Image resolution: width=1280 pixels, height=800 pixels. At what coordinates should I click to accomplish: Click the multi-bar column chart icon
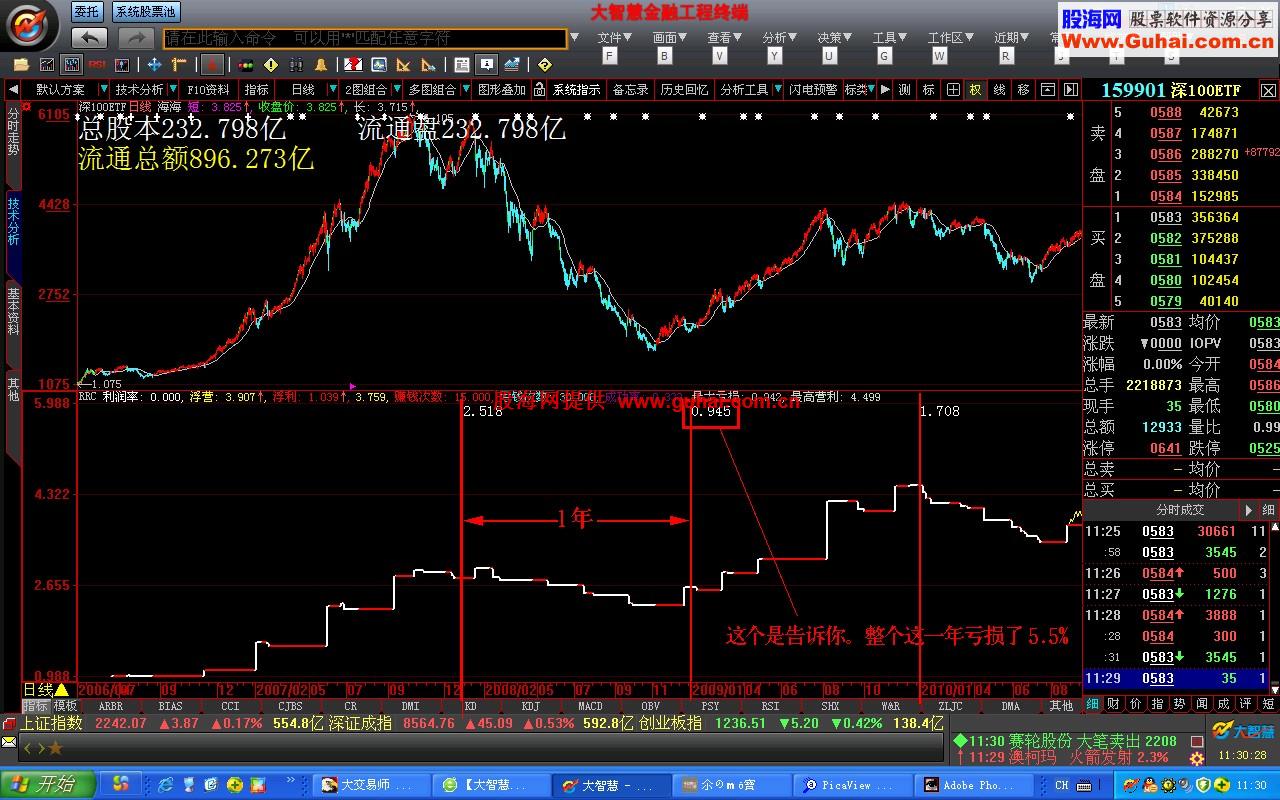(x=71, y=65)
